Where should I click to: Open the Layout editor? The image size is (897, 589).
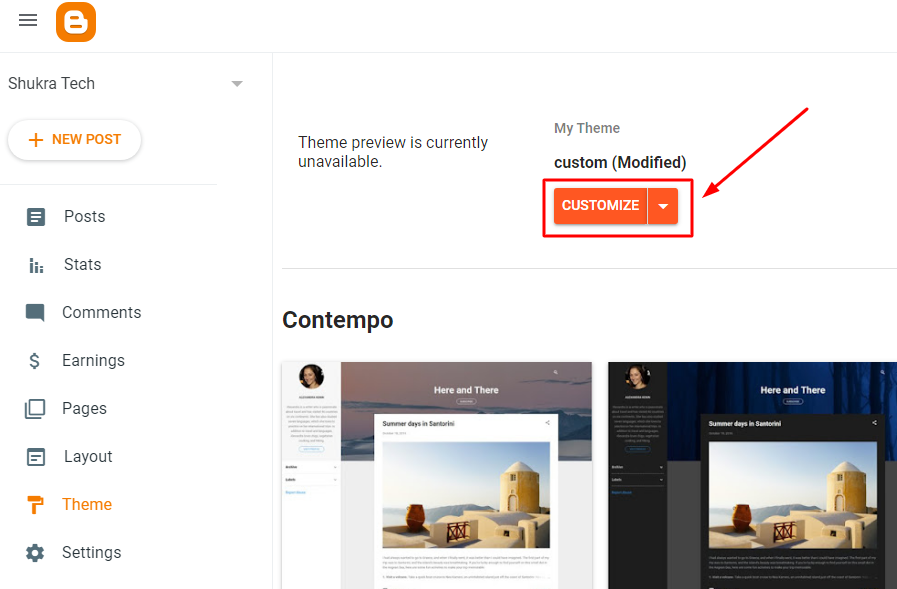(88, 457)
